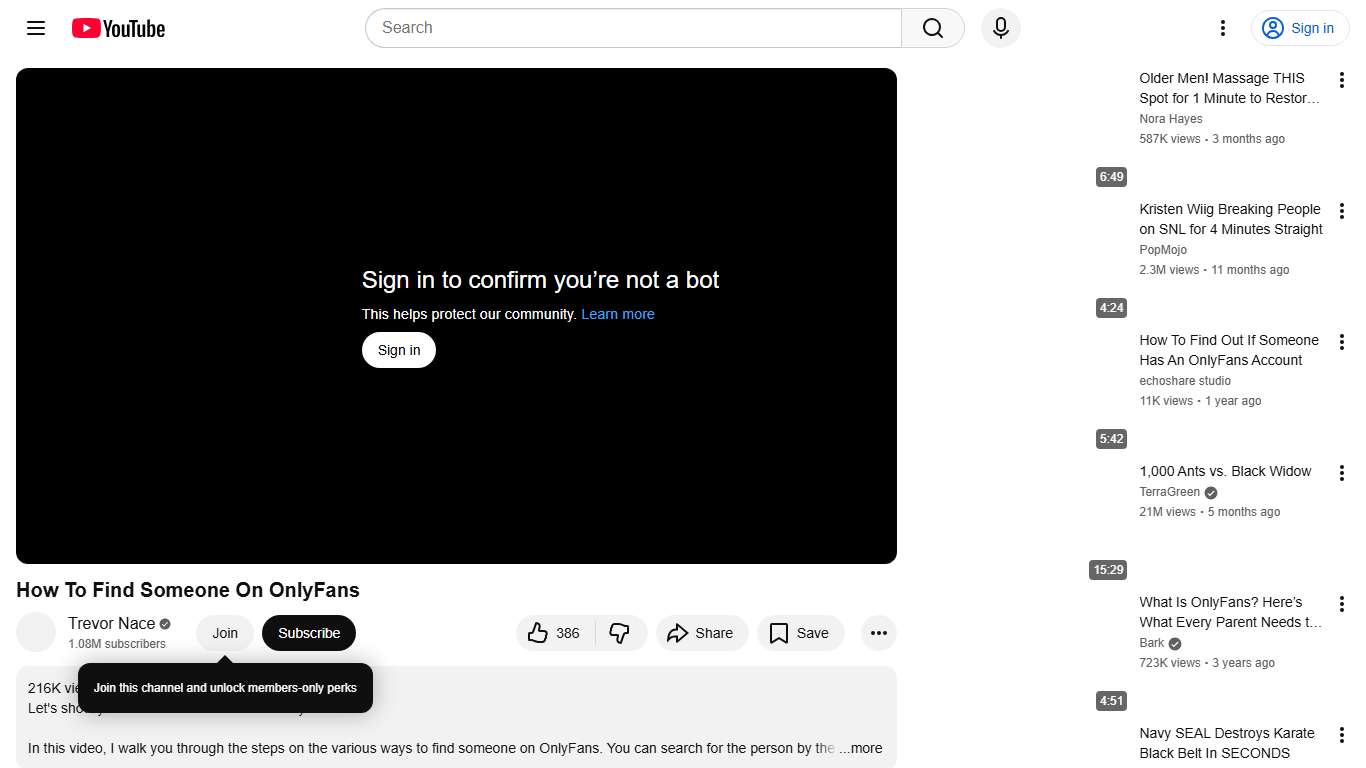Click the search magnifier icon

tap(931, 28)
